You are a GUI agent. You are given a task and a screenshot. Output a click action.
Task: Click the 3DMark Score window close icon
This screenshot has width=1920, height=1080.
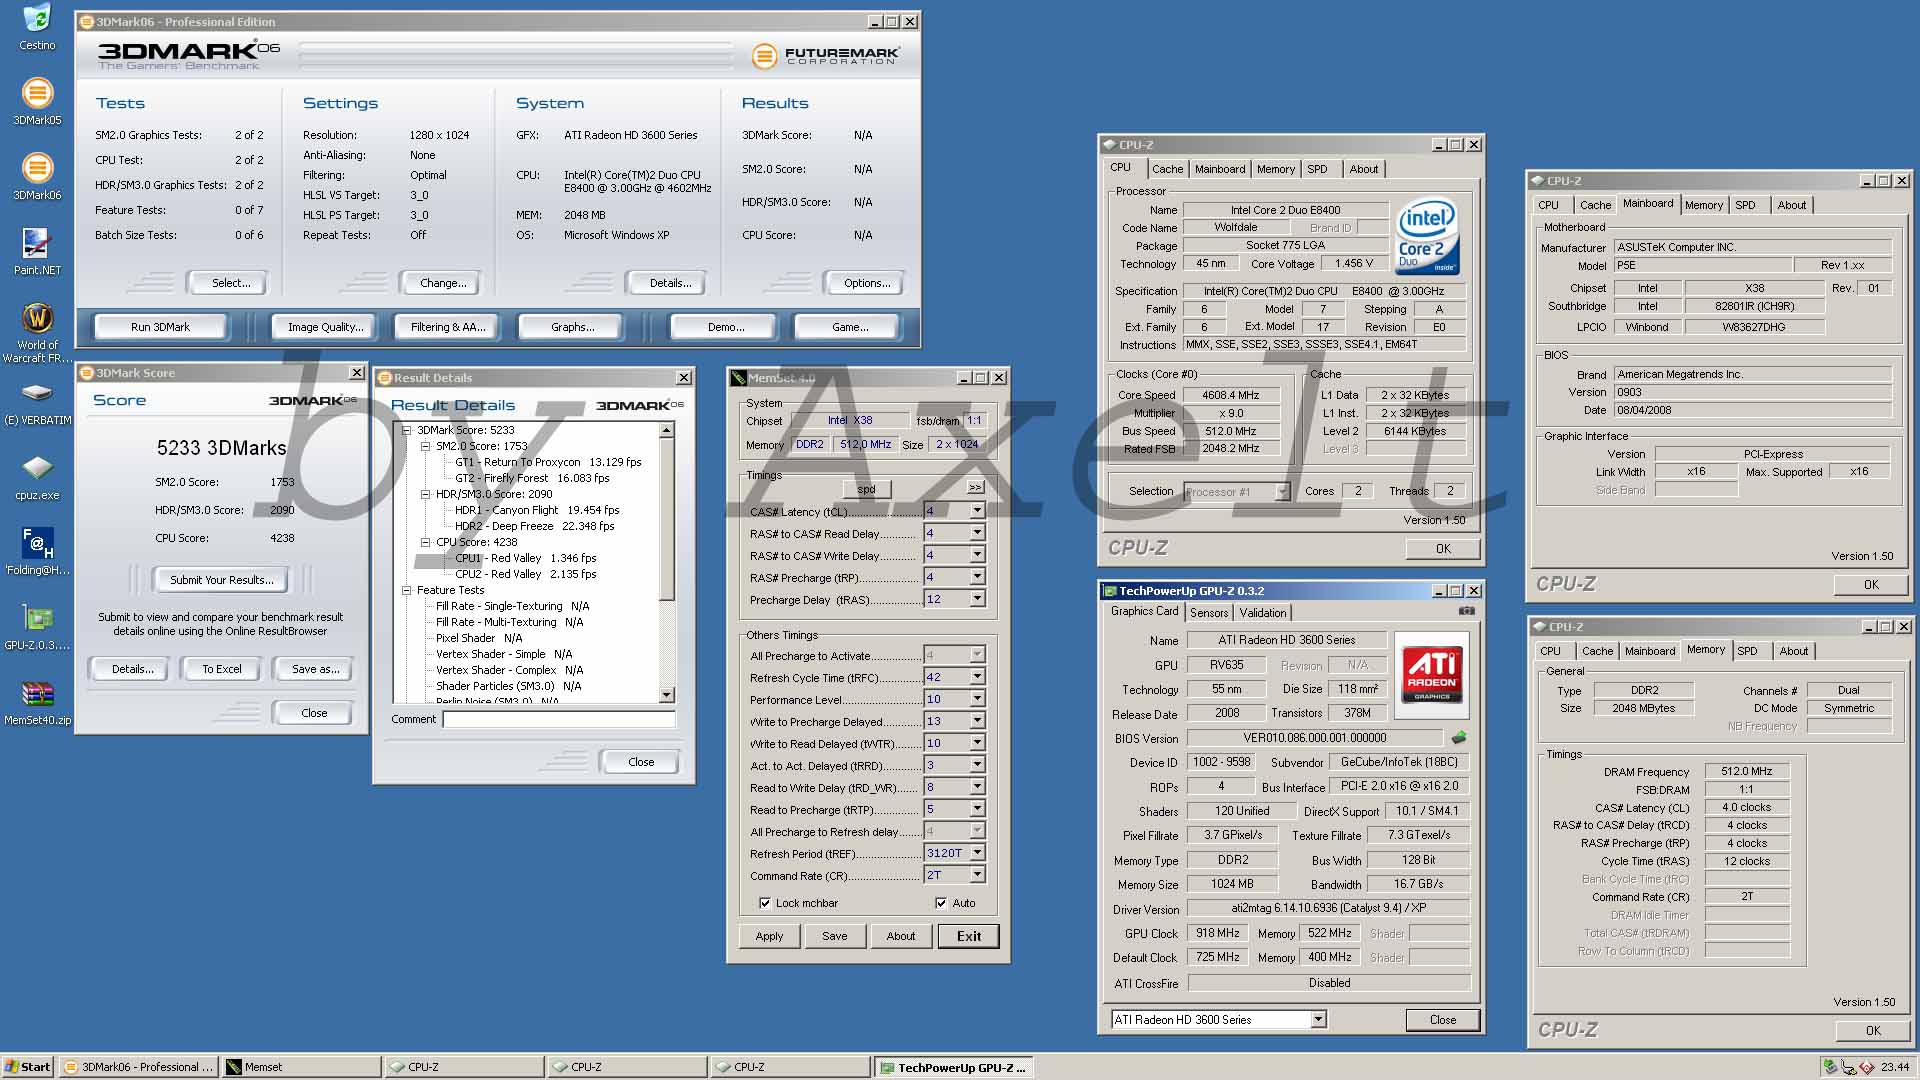pyautogui.click(x=356, y=373)
